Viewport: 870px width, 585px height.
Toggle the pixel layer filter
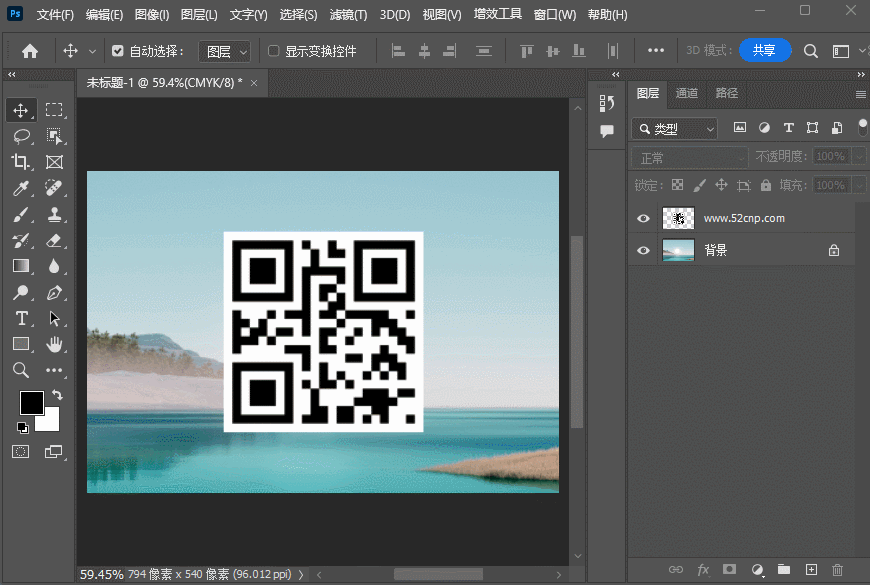(740, 128)
